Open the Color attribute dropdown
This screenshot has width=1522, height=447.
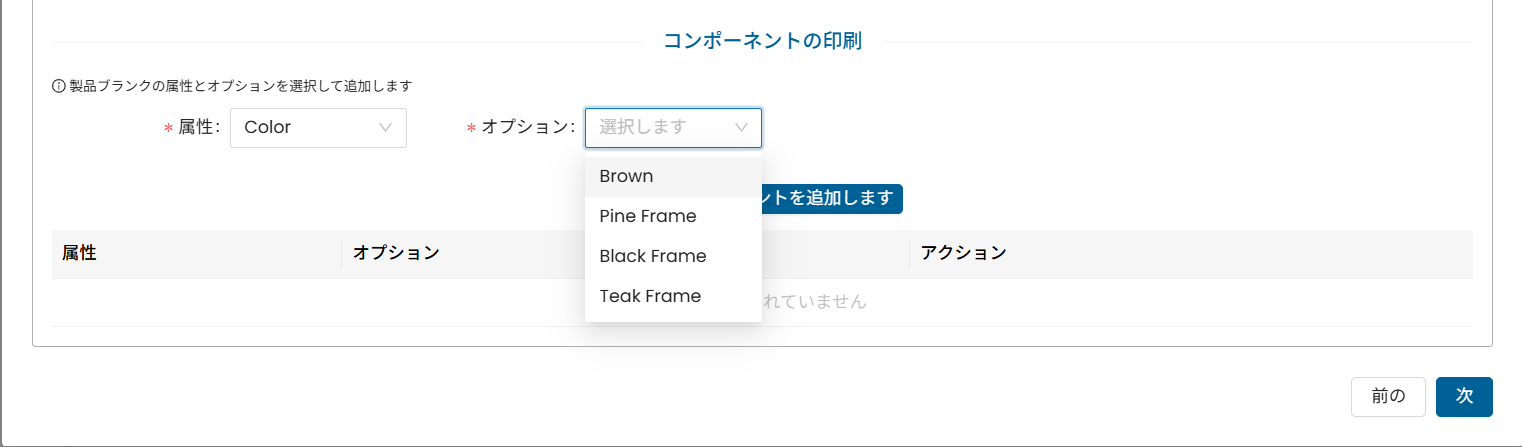[x=318, y=128]
